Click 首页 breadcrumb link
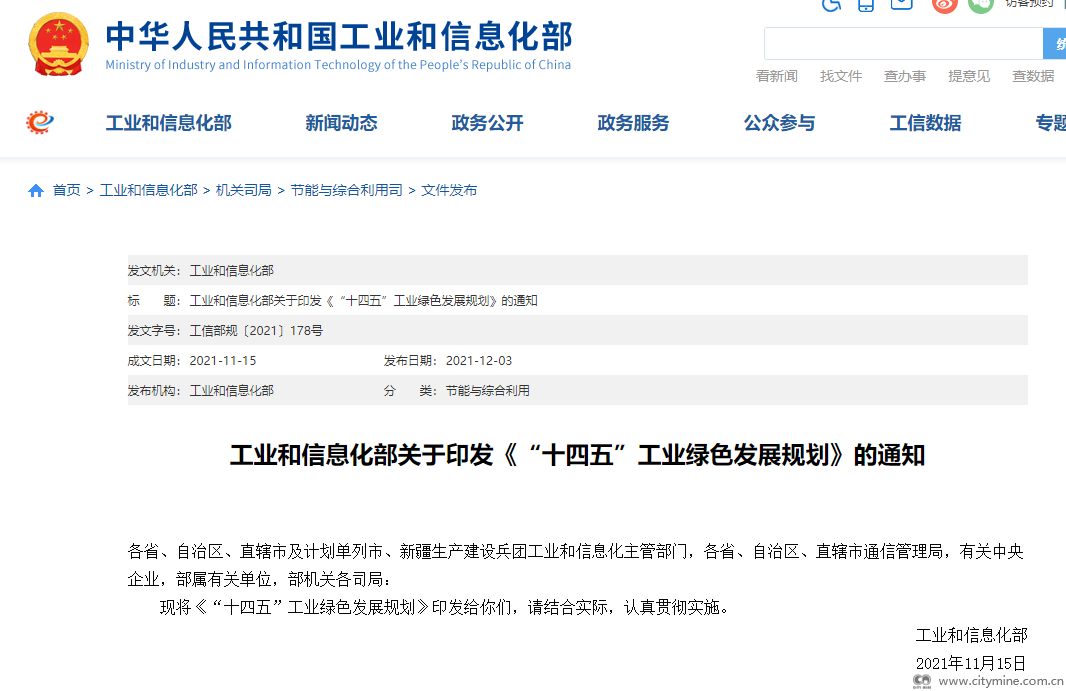1066x691 pixels. pos(66,190)
